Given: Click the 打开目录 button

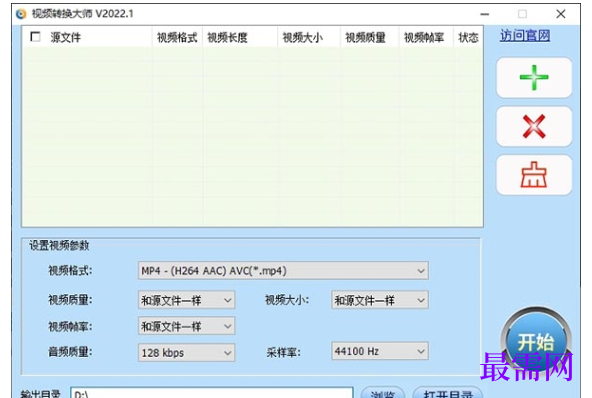Looking at the screenshot, I should click(x=448, y=393).
